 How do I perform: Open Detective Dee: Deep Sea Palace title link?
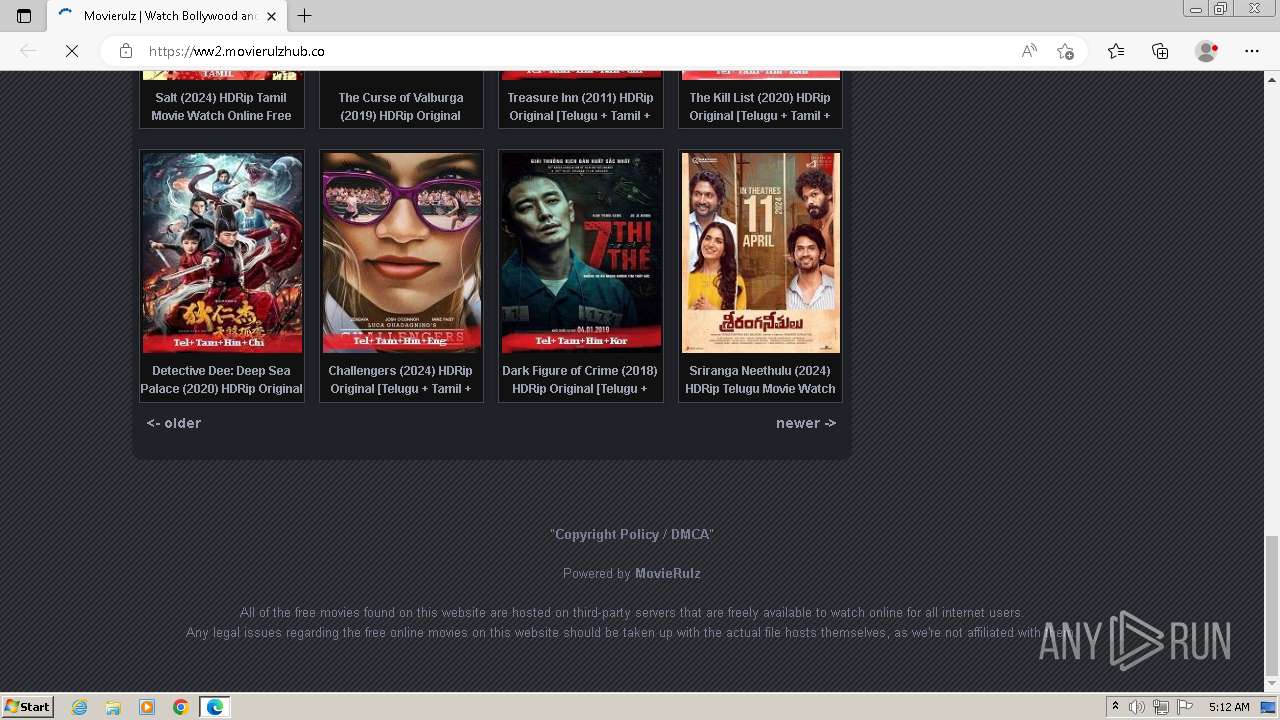[221, 379]
